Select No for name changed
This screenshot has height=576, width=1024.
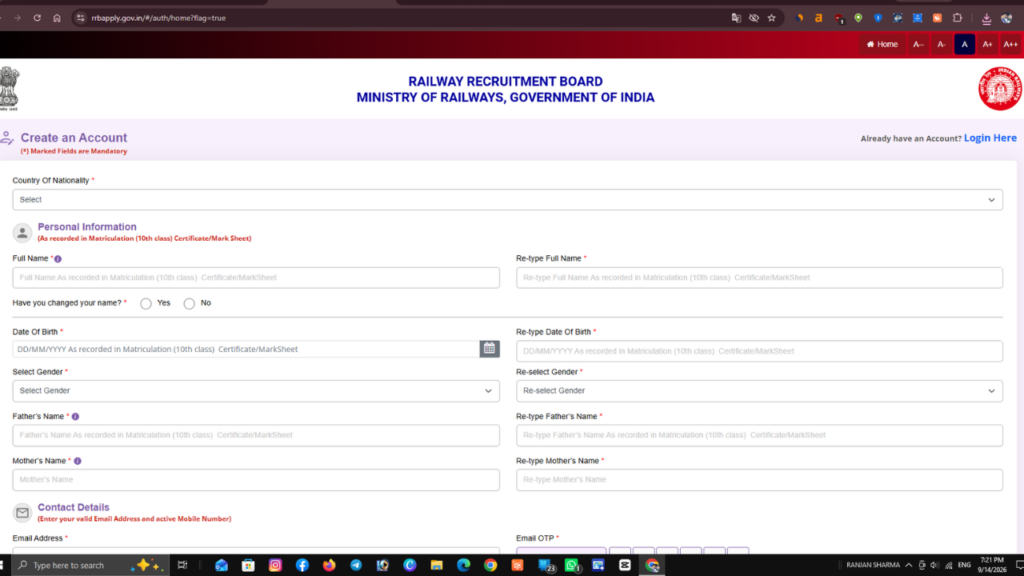point(189,304)
